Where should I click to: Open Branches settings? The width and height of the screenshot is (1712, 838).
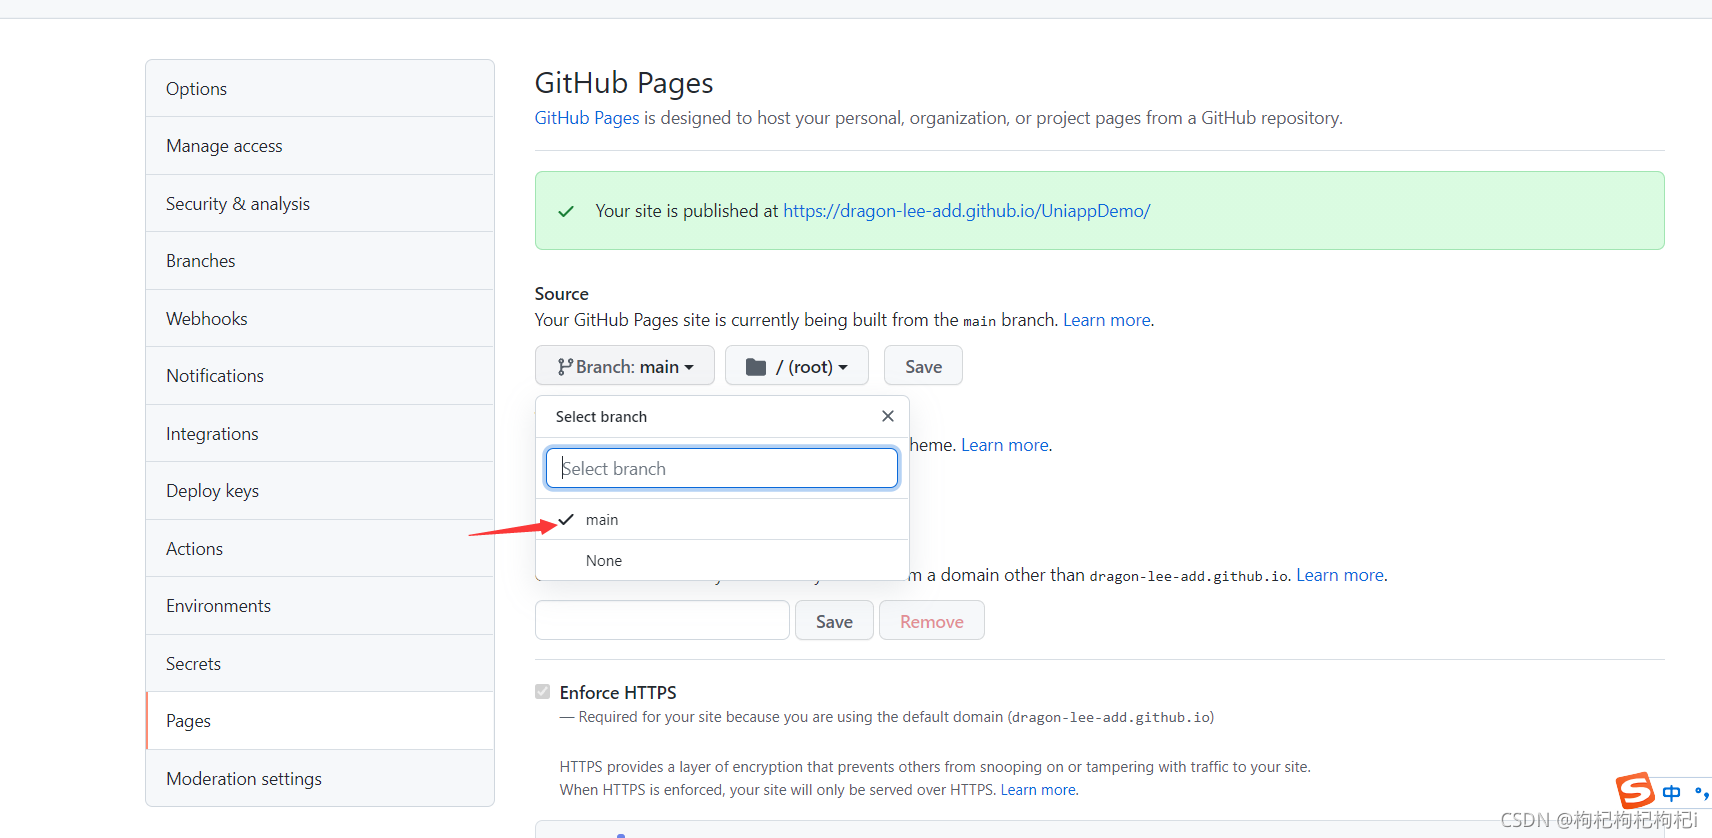320,261
